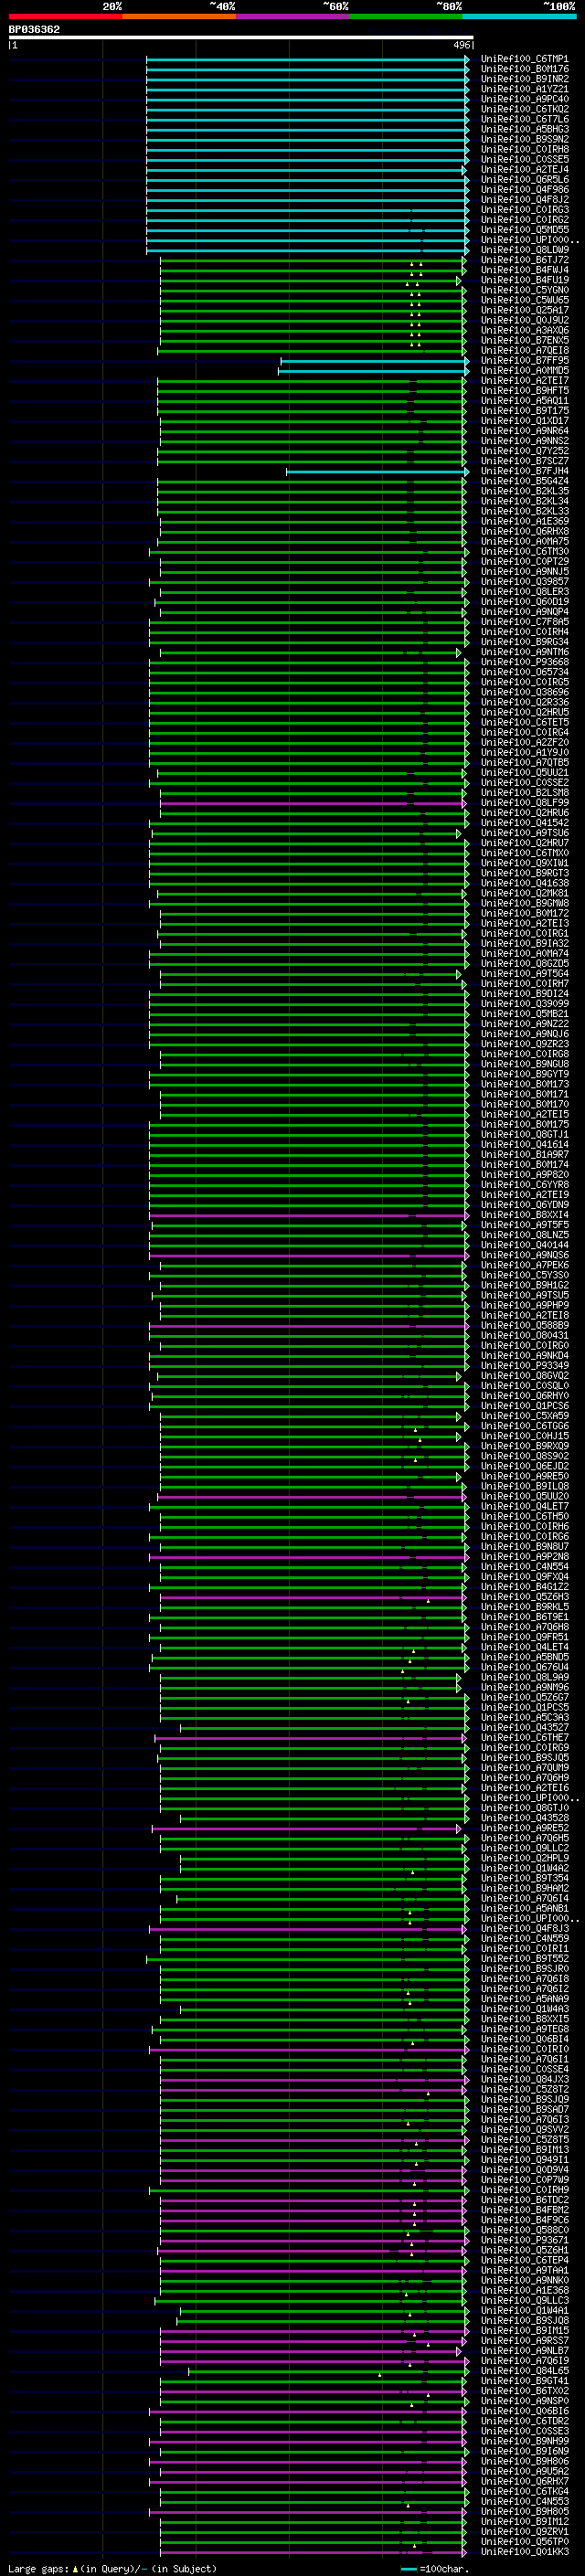Click label UniRef100_C6T7L6

[524, 119]
